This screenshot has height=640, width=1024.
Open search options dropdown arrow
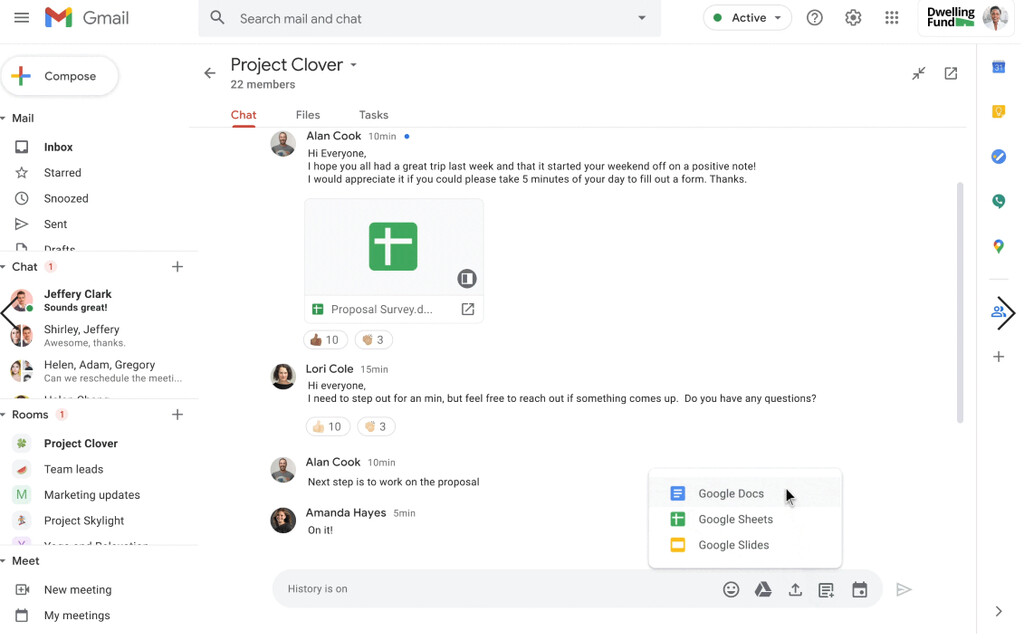click(x=642, y=18)
